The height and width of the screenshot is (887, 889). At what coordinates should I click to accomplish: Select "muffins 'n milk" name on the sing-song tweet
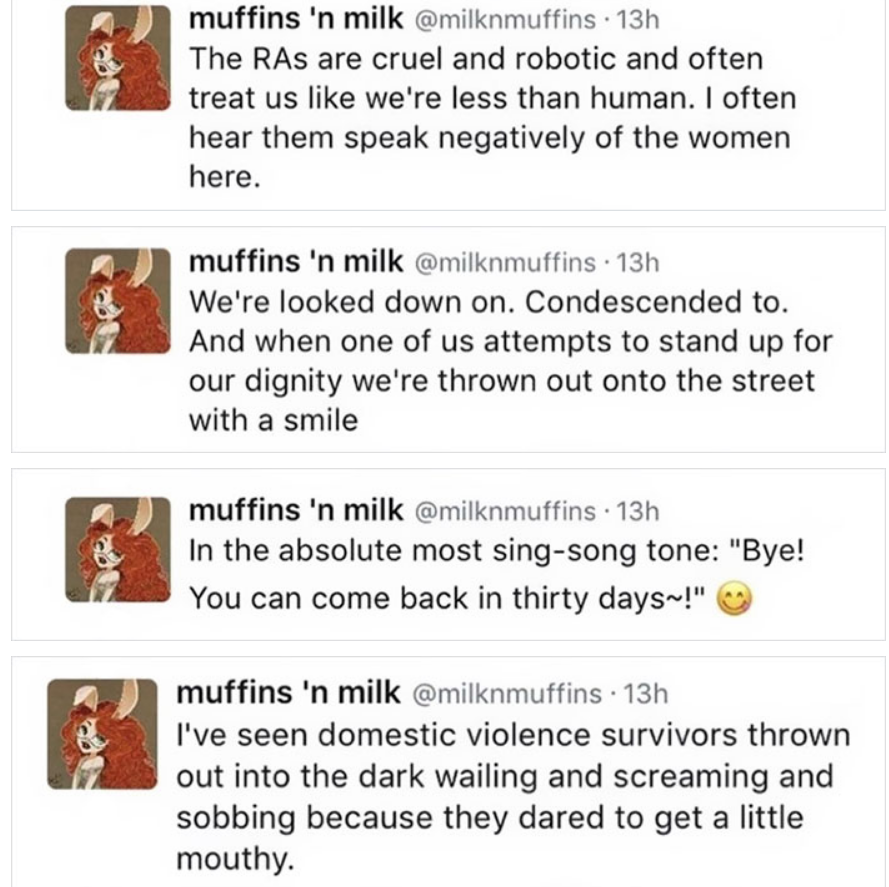[294, 510]
